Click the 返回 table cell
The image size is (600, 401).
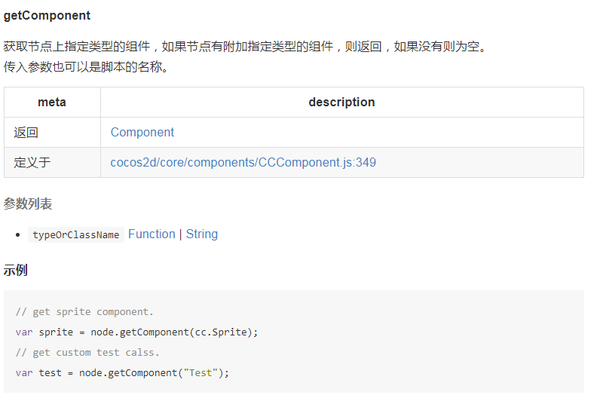click(27, 132)
